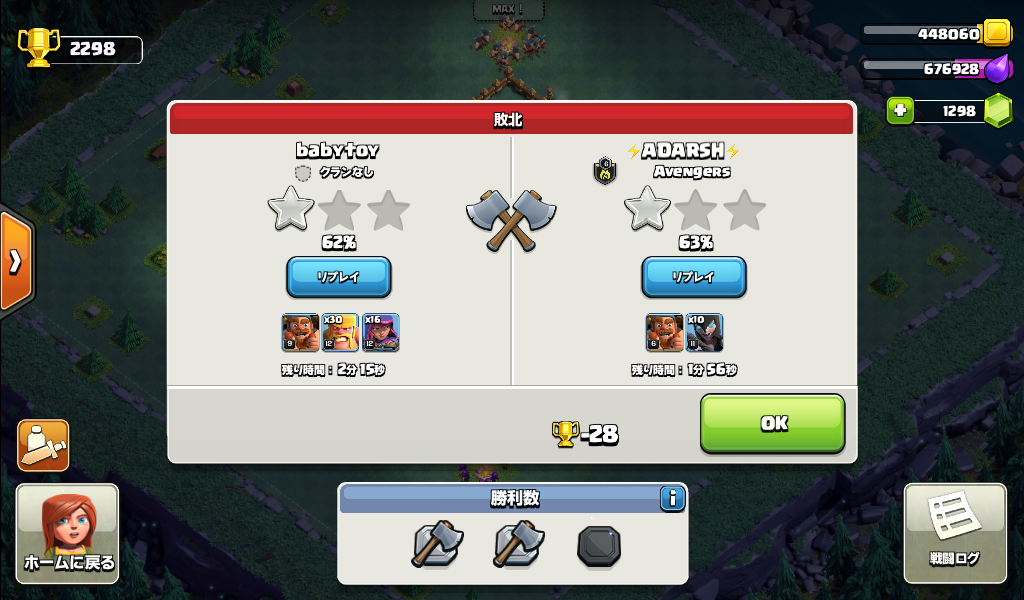Tap the Avengers clan badge

605,171
